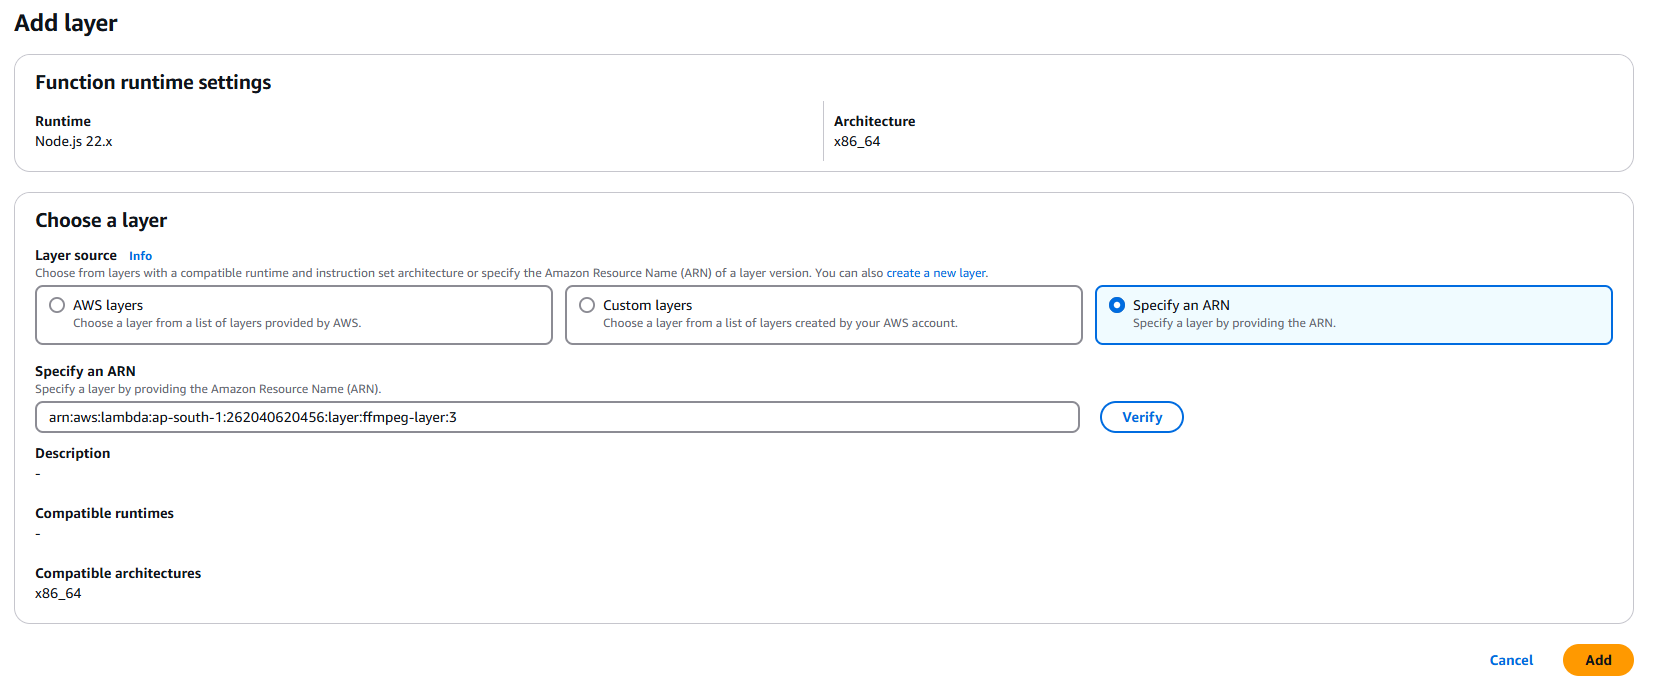Select the AWS layers radio option
This screenshot has height=696, width=1661.
(57, 305)
